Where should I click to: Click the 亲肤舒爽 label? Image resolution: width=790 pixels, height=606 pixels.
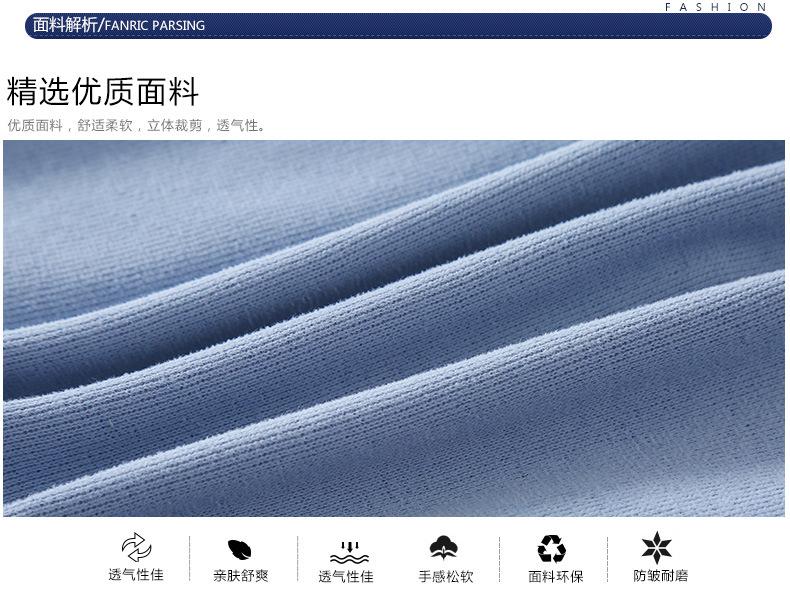(x=240, y=576)
